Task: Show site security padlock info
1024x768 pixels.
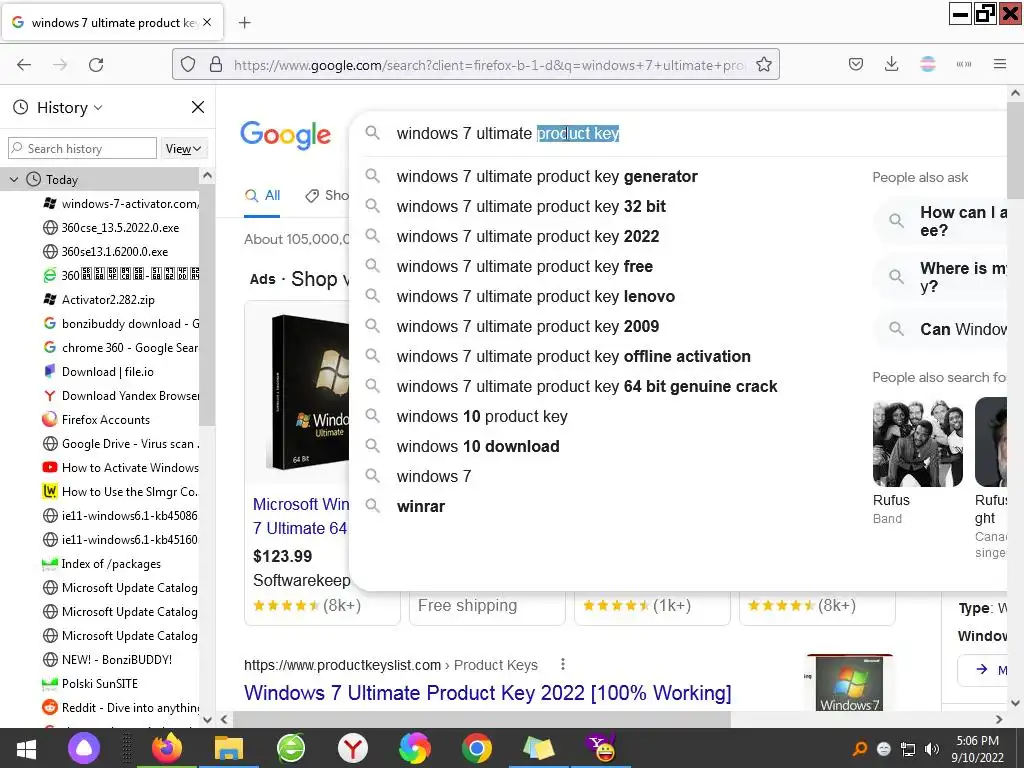Action: tap(216, 65)
